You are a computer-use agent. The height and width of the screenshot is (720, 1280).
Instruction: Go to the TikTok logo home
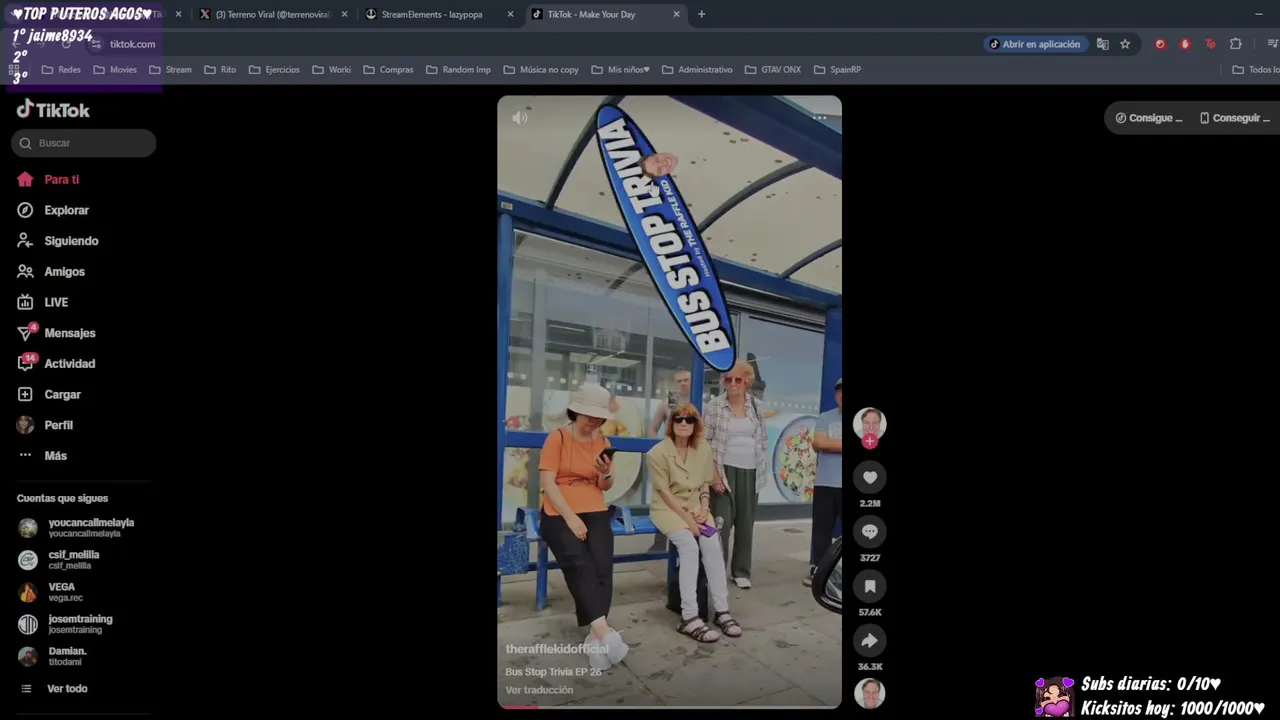[53, 110]
